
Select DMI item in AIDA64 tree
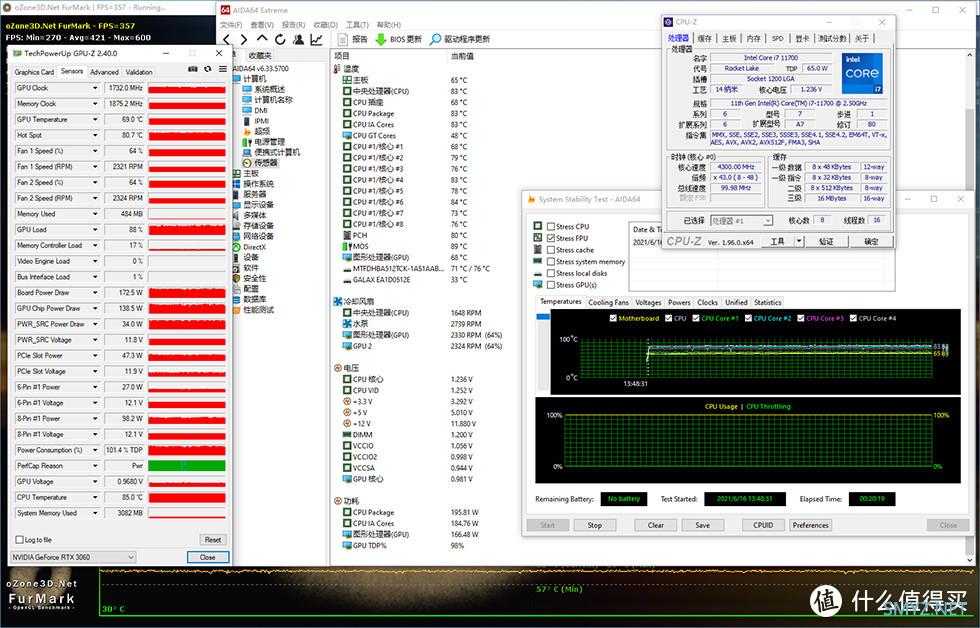pyautogui.click(x=255, y=111)
